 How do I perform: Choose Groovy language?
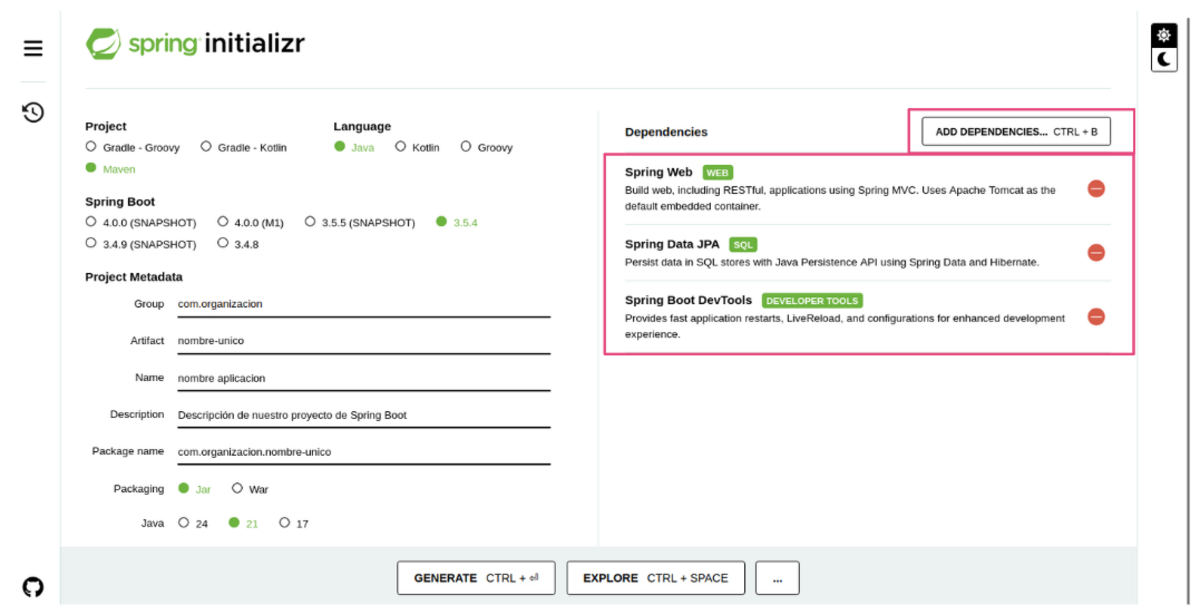(486, 147)
